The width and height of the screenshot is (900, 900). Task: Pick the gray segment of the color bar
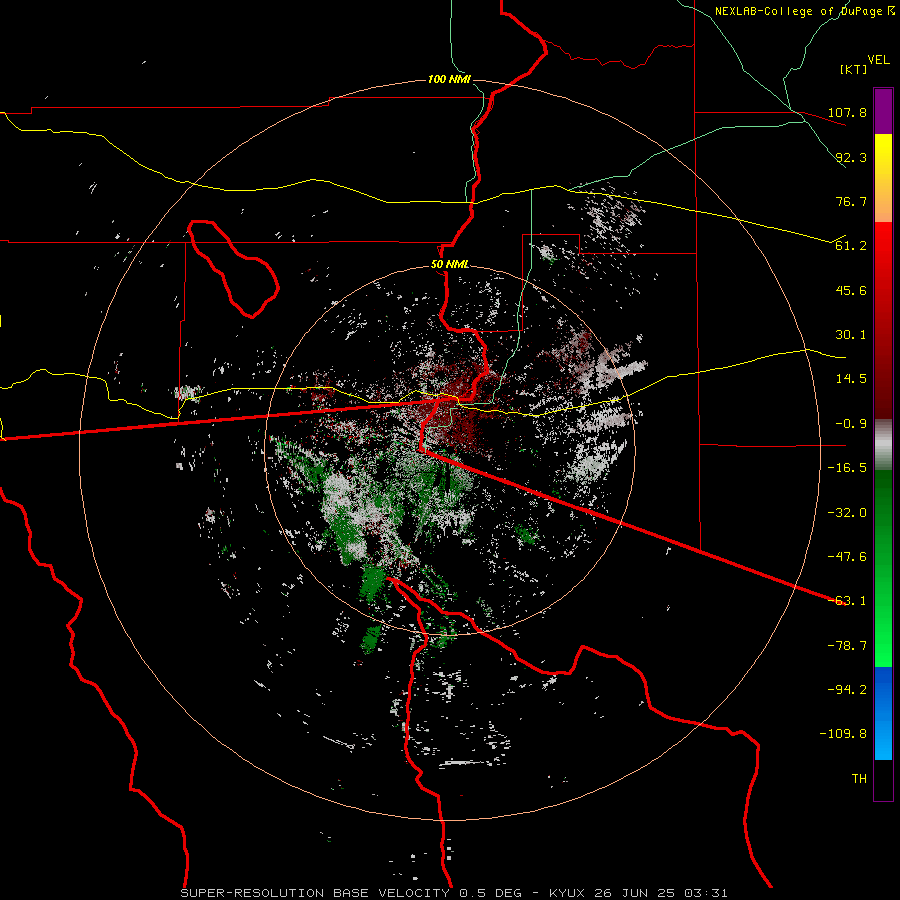(x=883, y=443)
